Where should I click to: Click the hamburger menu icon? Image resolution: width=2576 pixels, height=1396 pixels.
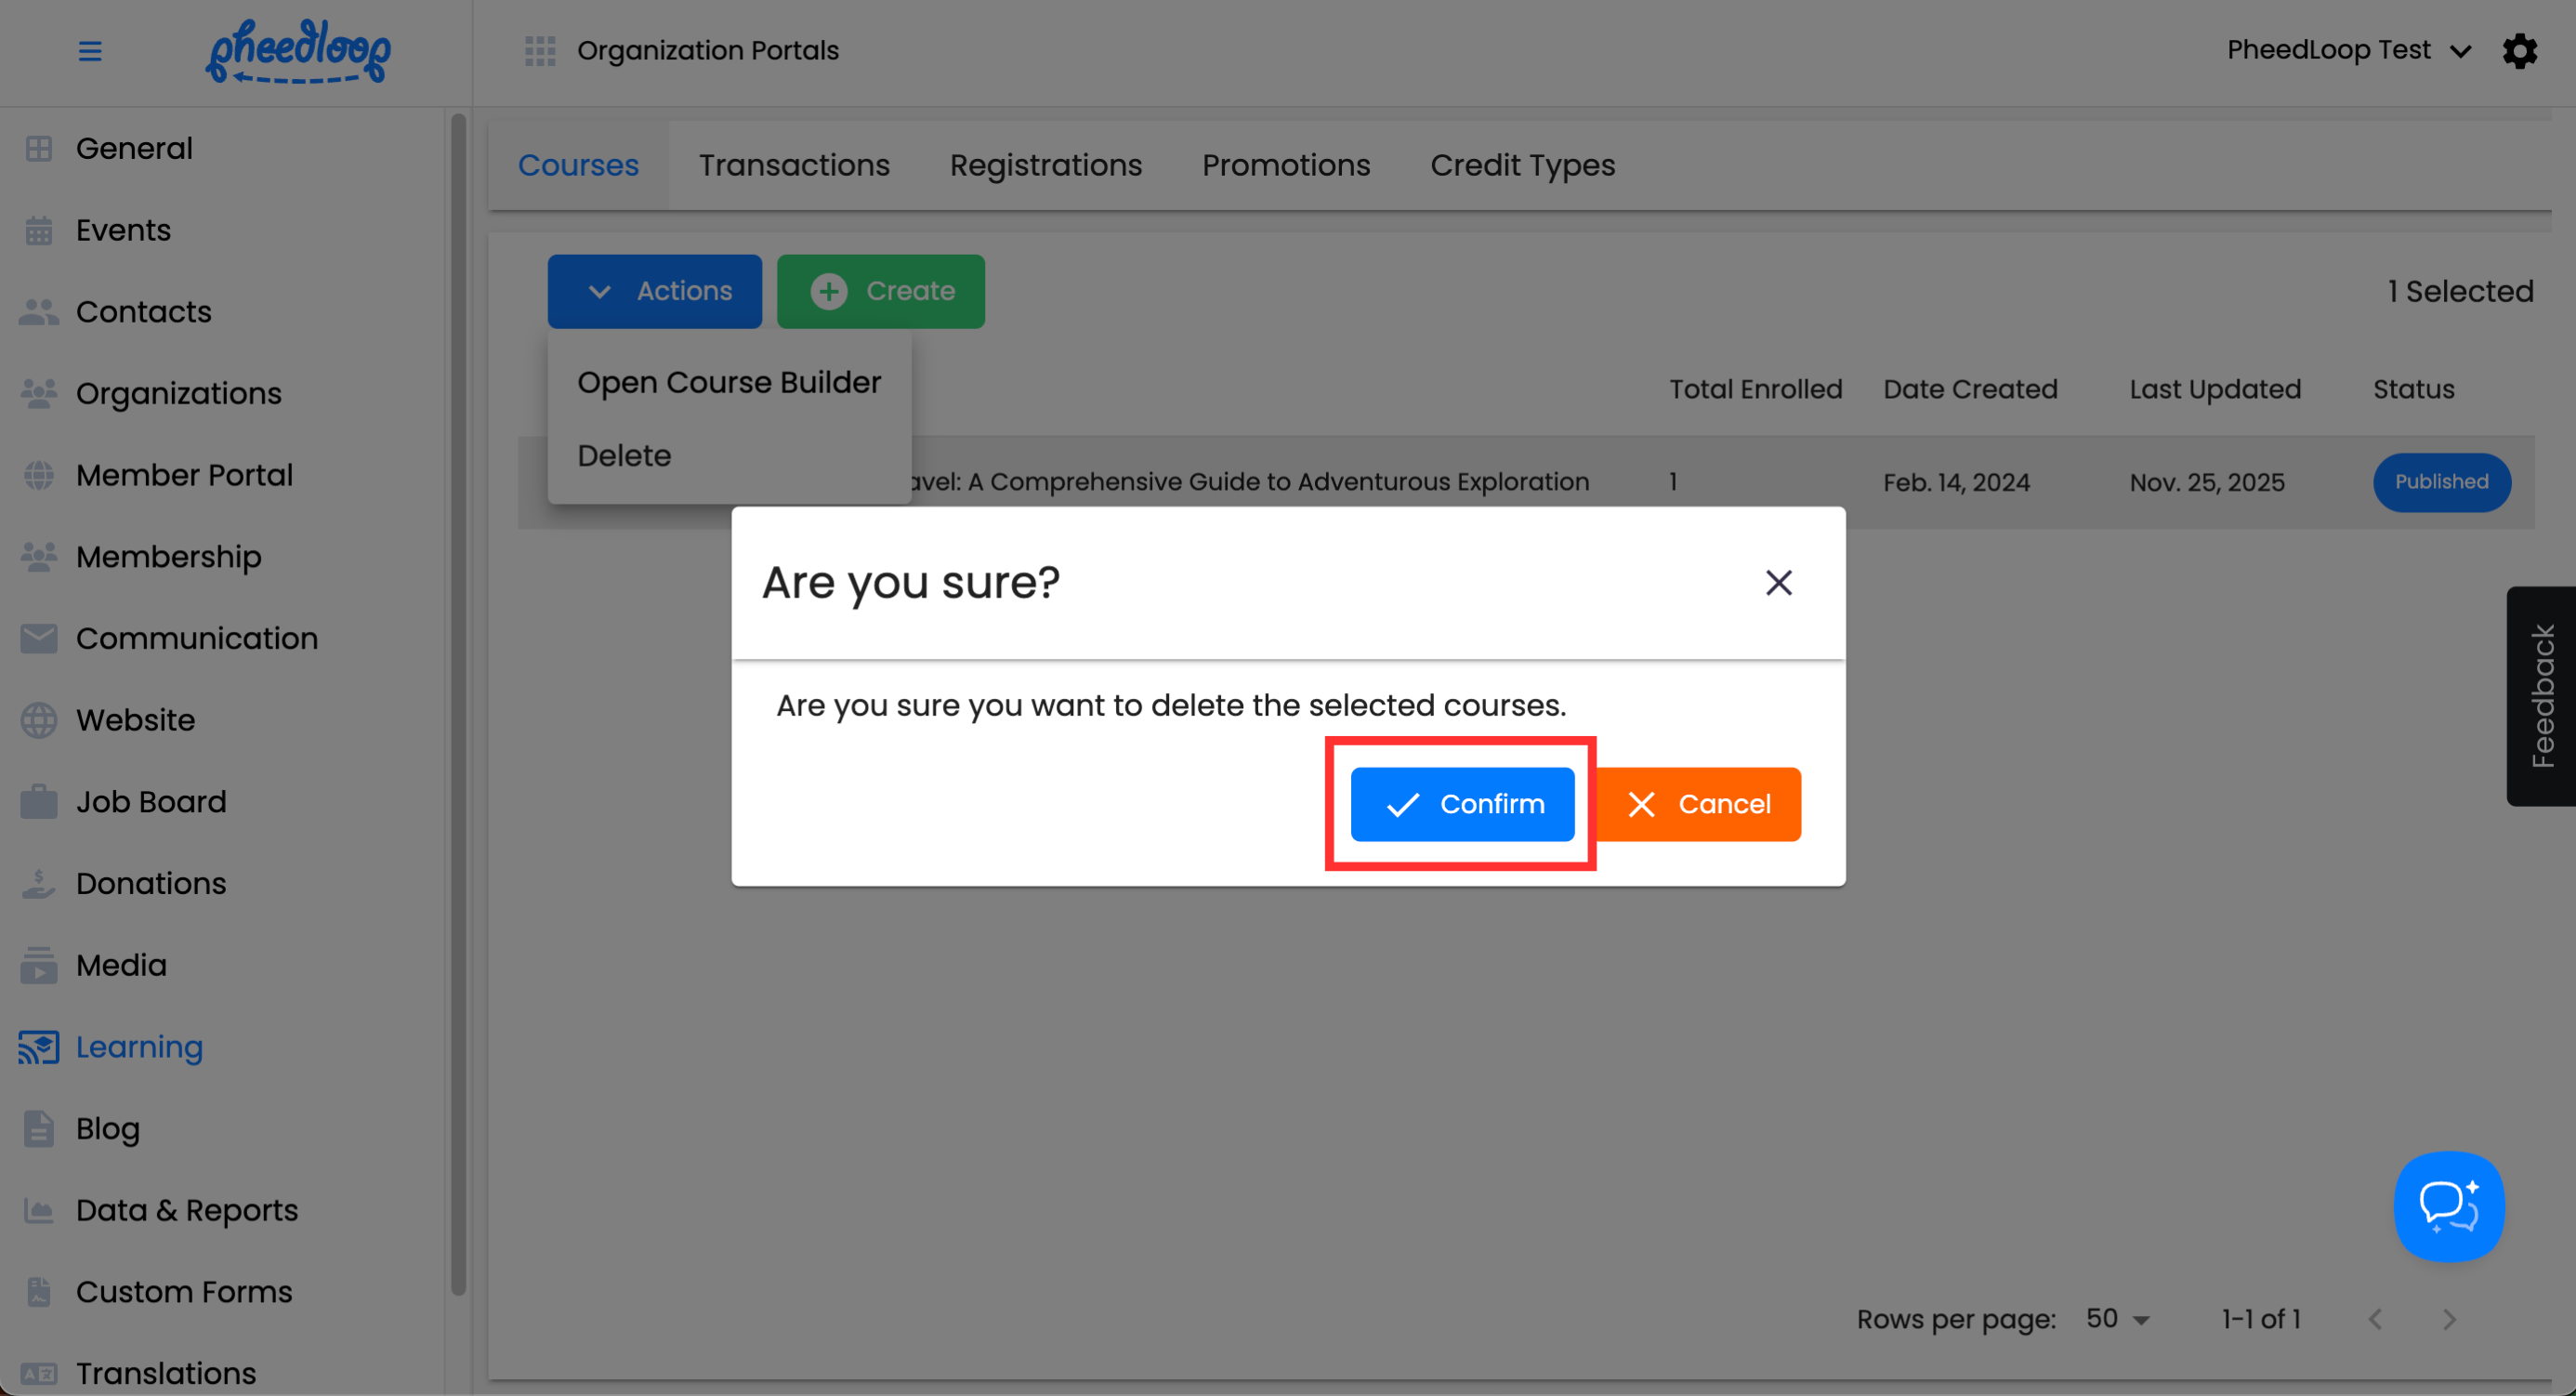pos(90,51)
